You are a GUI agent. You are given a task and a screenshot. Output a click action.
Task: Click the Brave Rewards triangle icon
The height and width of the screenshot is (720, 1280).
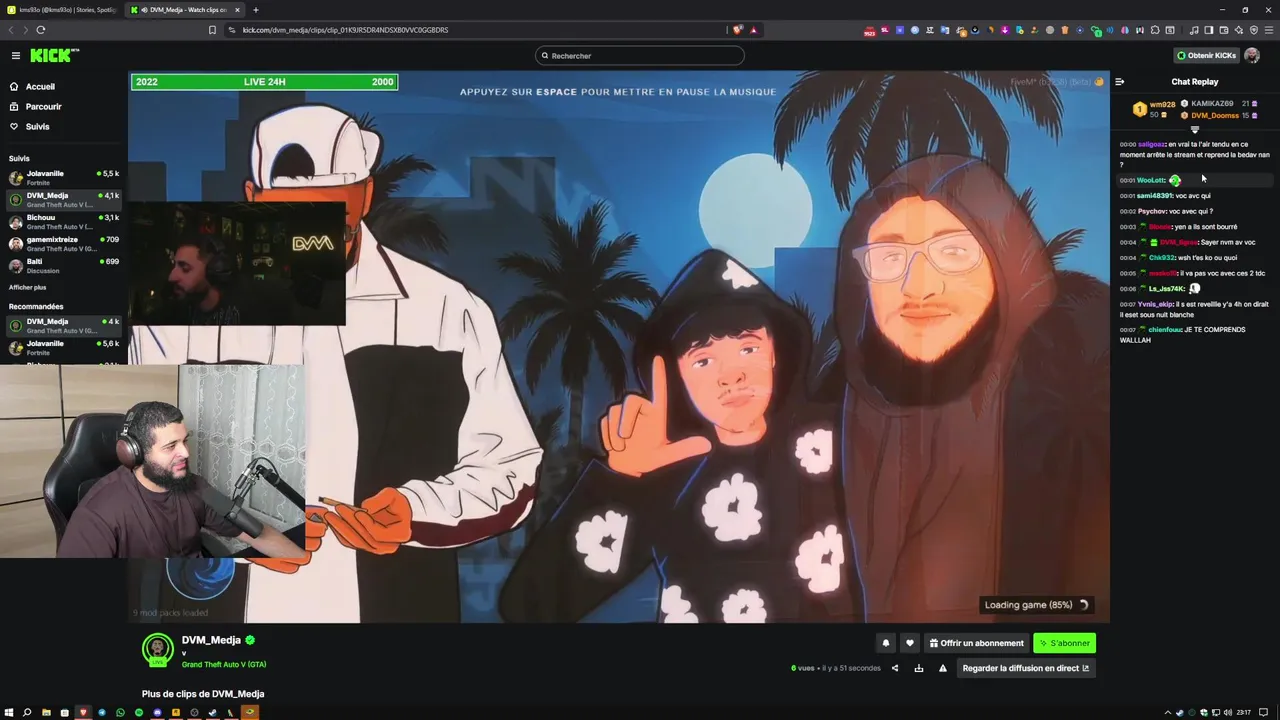[753, 30]
